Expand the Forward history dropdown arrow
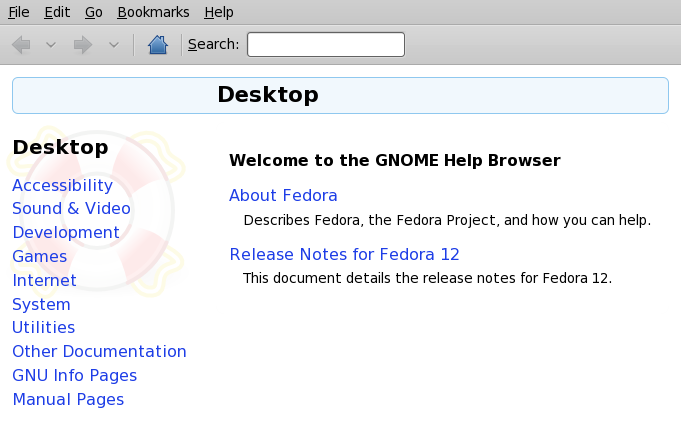Viewport: 681px width, 441px height. click(x=114, y=45)
